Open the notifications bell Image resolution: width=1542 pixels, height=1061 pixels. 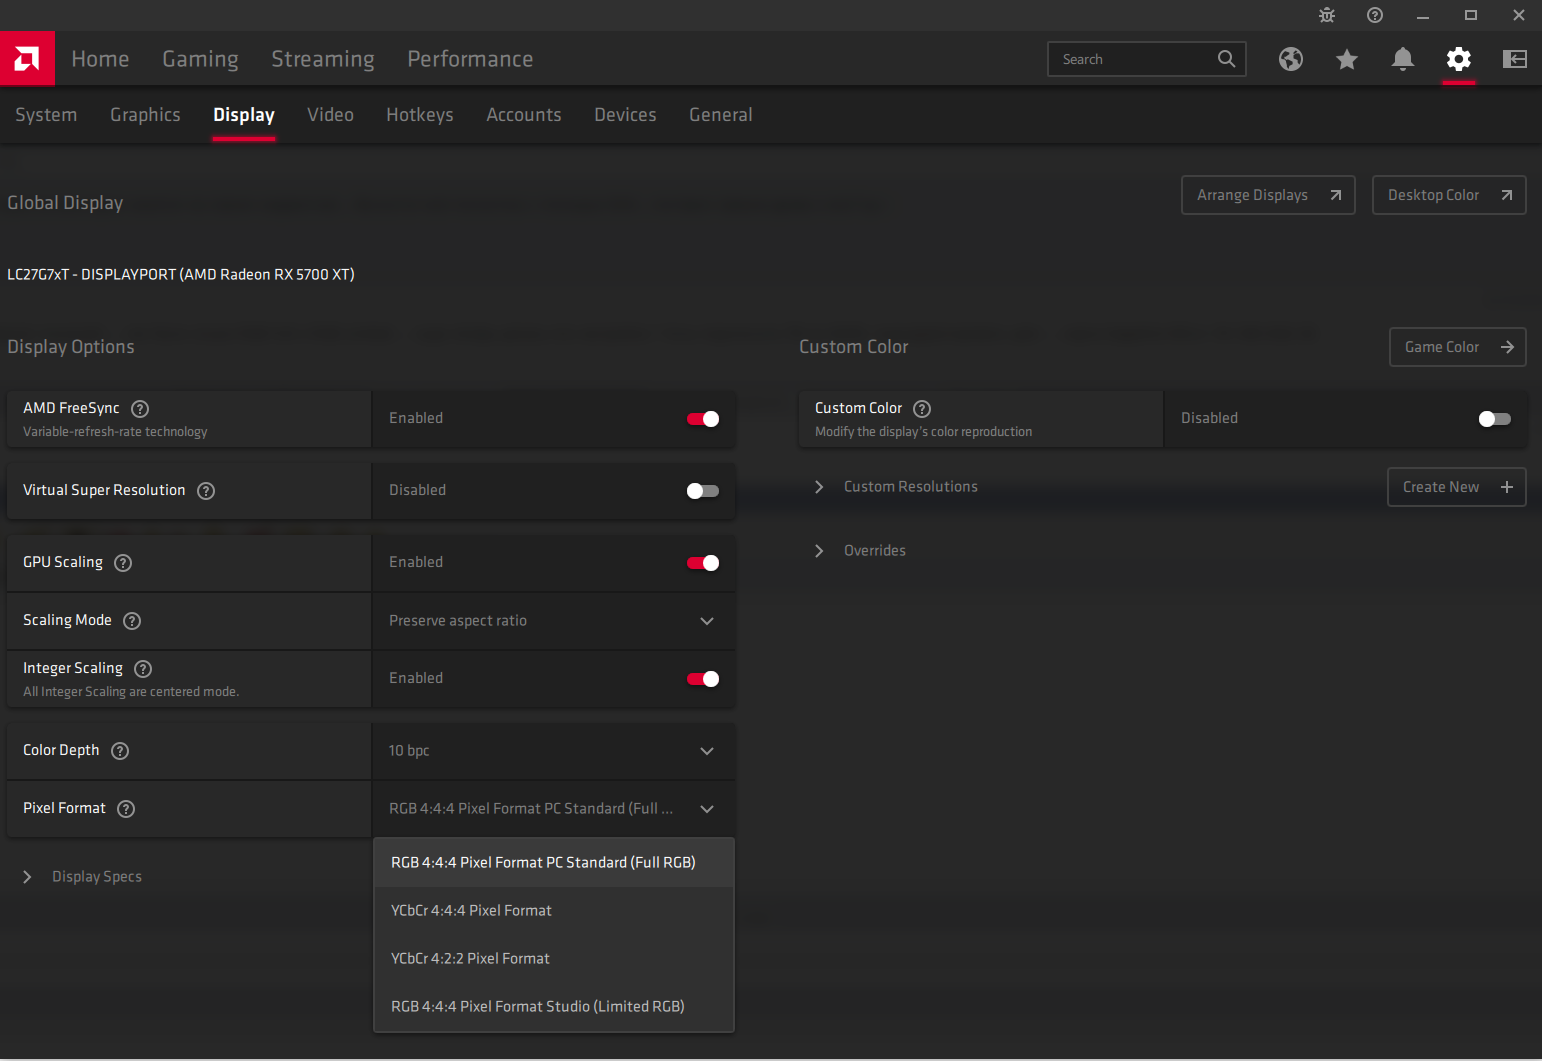click(1403, 59)
